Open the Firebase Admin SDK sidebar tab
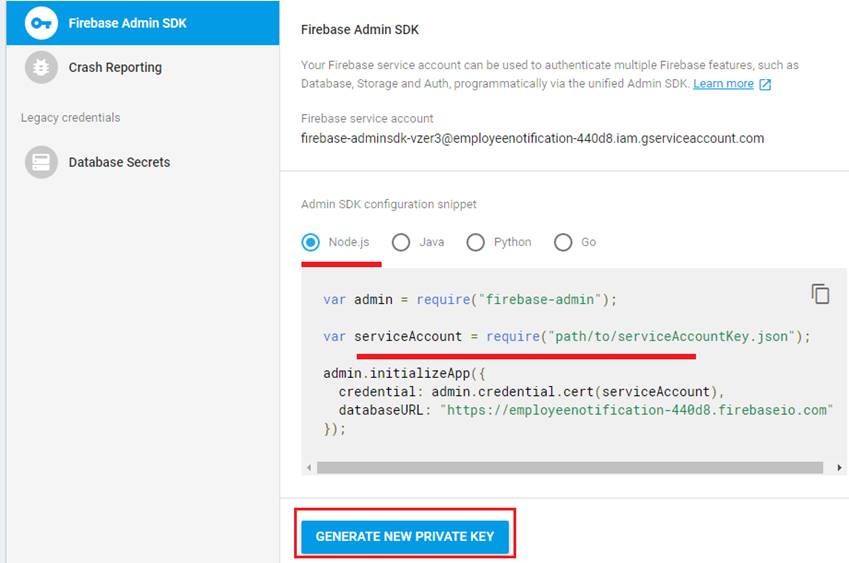Screen dimensions: 849x563 [143, 23]
